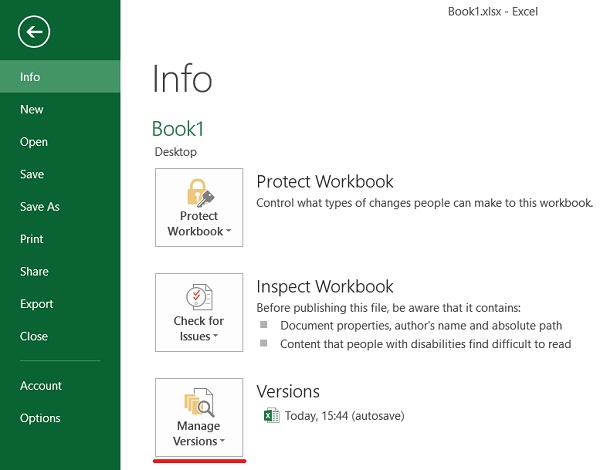Expand the Check for Issues dropdown button
This screenshot has width=600, height=470.
tap(199, 312)
